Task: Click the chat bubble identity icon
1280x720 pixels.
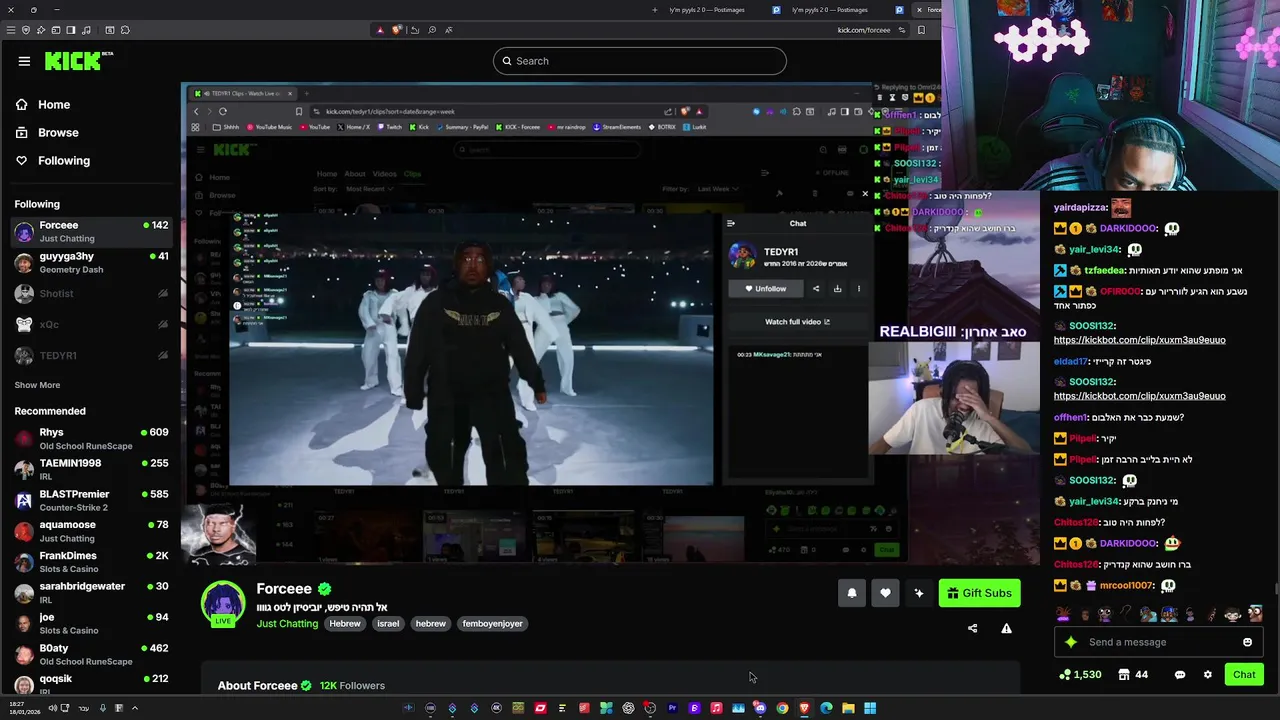Action: pyautogui.click(x=1180, y=675)
